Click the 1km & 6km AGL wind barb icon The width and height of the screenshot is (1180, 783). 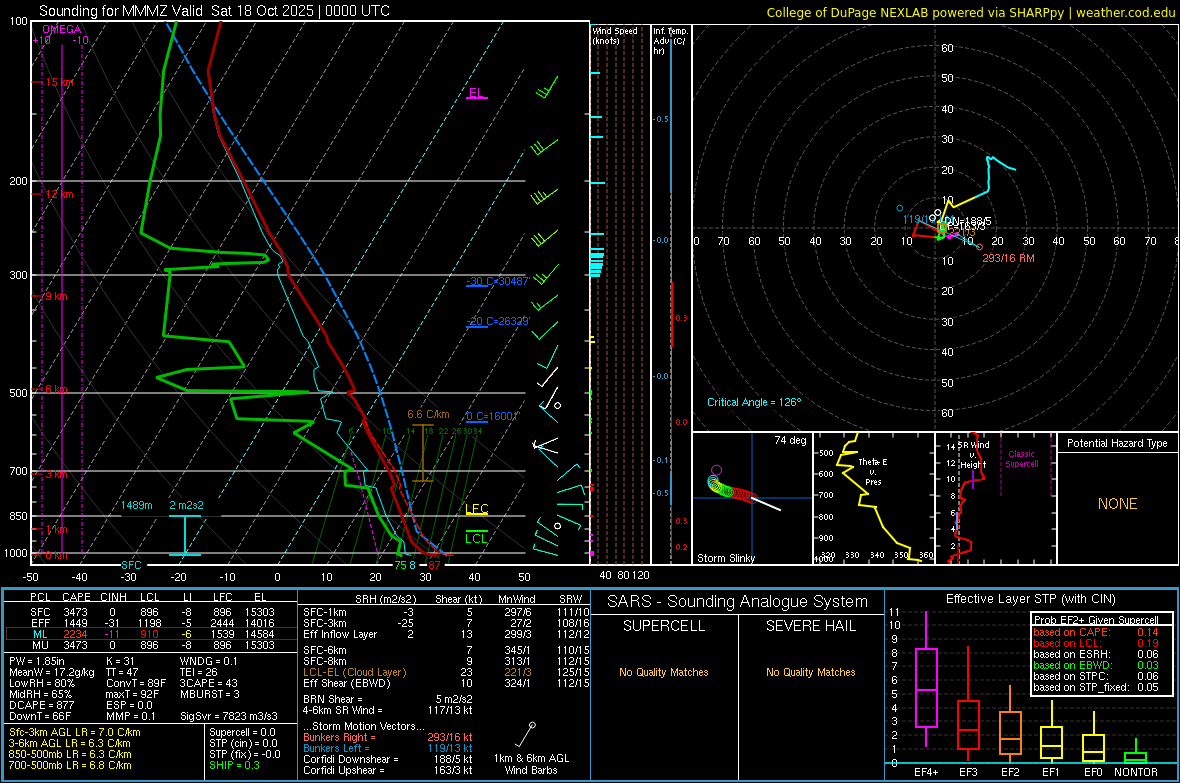pos(526,735)
